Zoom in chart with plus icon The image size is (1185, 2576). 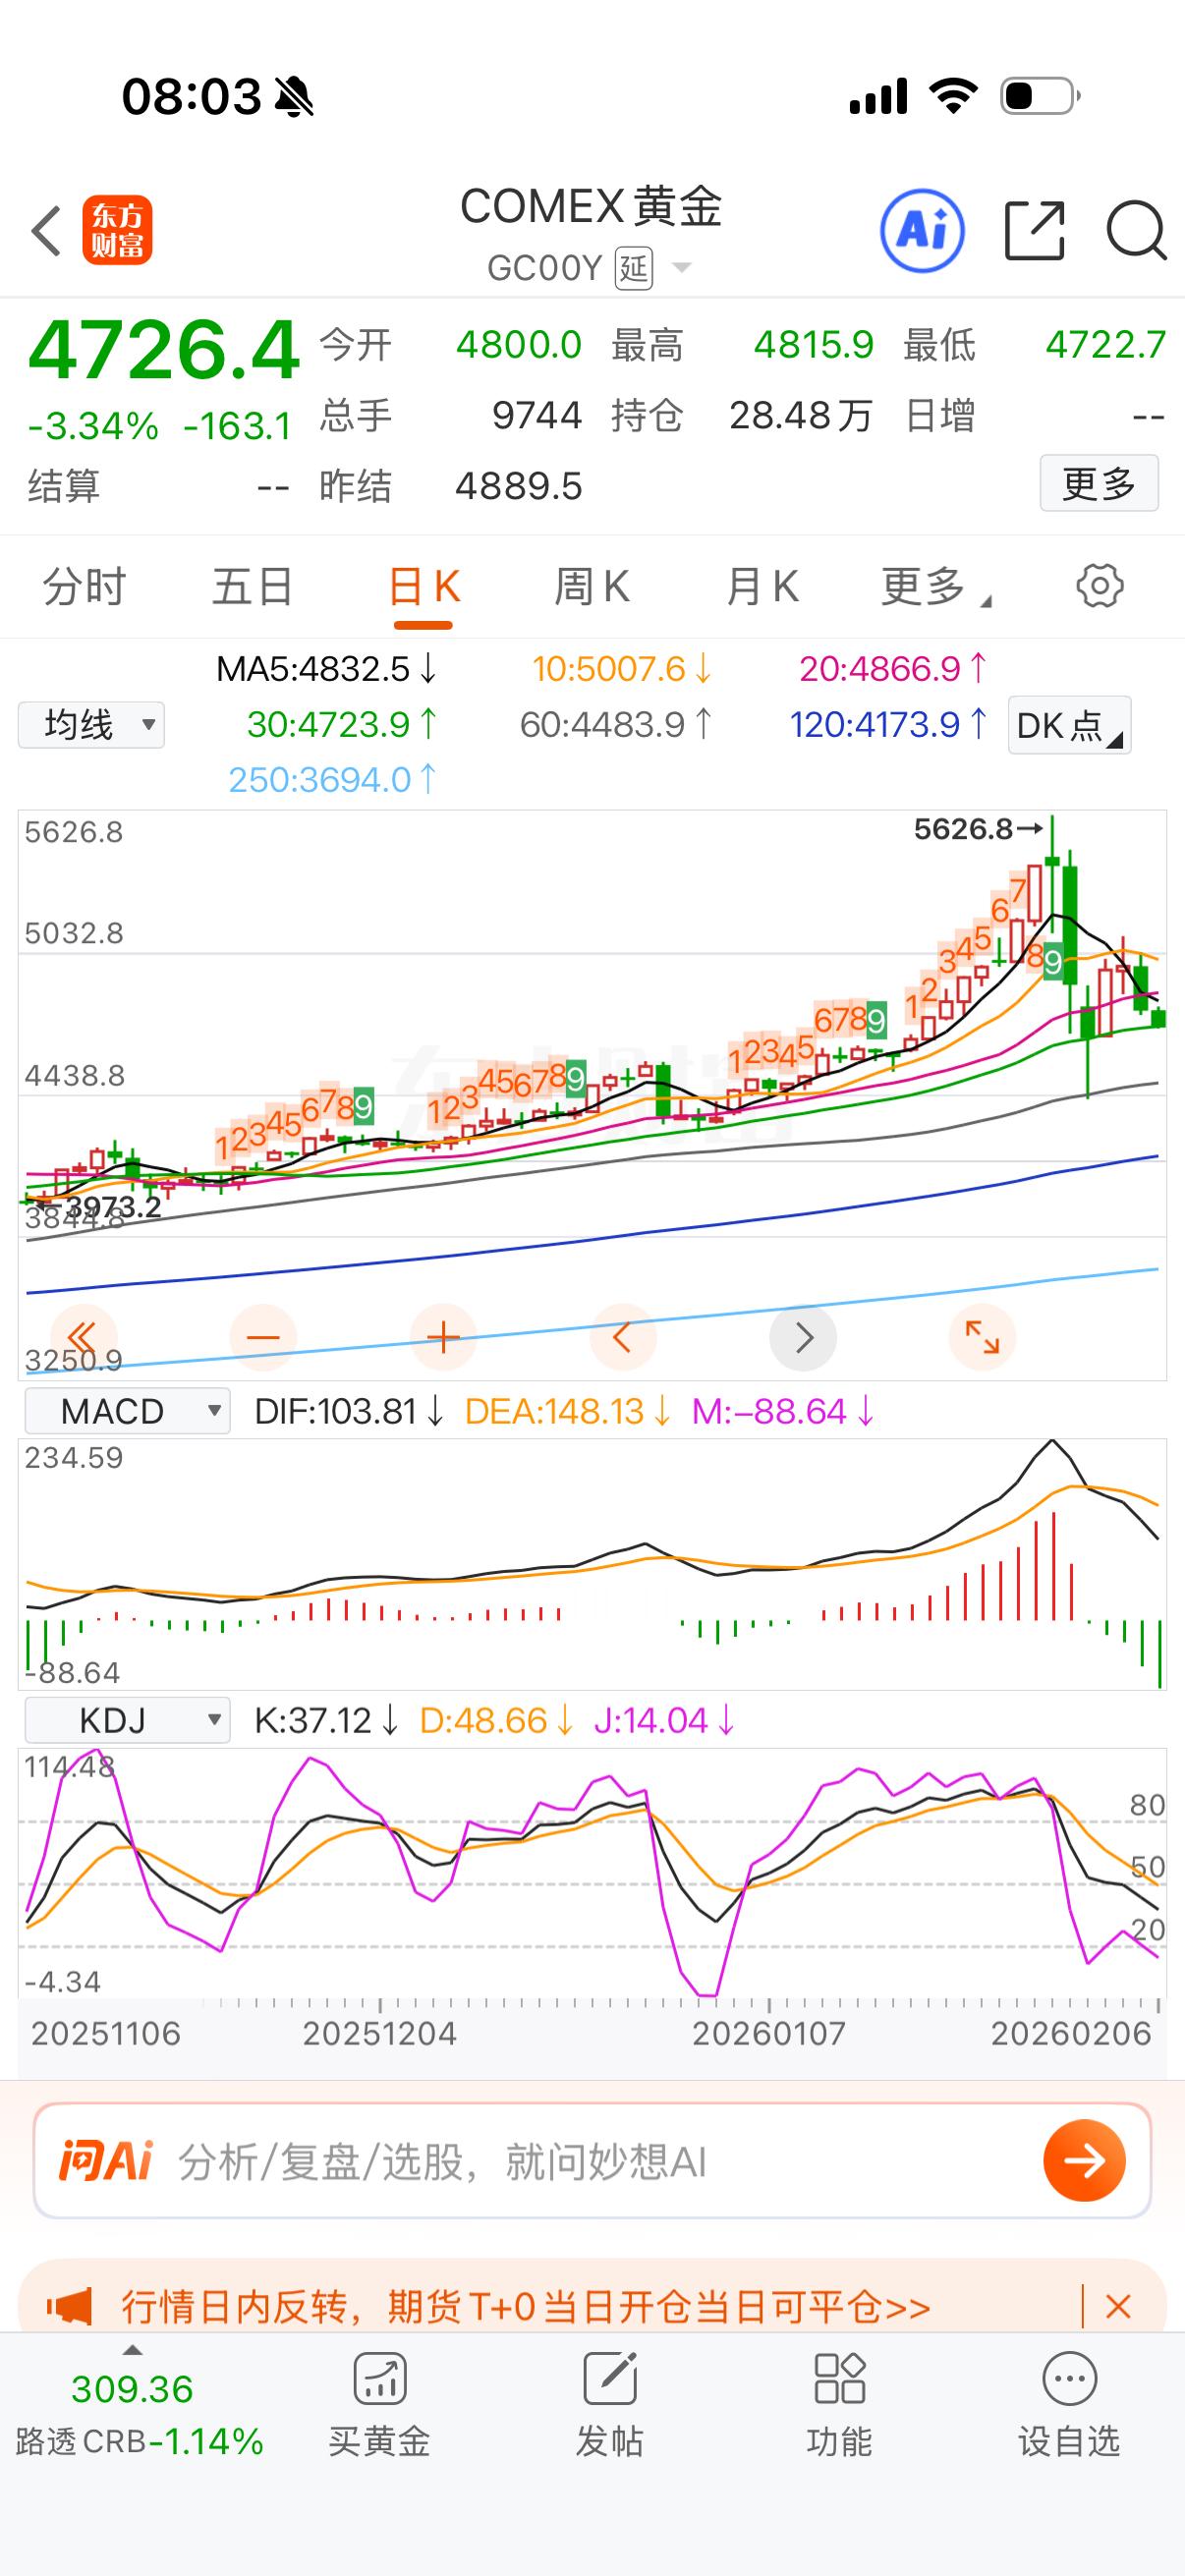(443, 1337)
